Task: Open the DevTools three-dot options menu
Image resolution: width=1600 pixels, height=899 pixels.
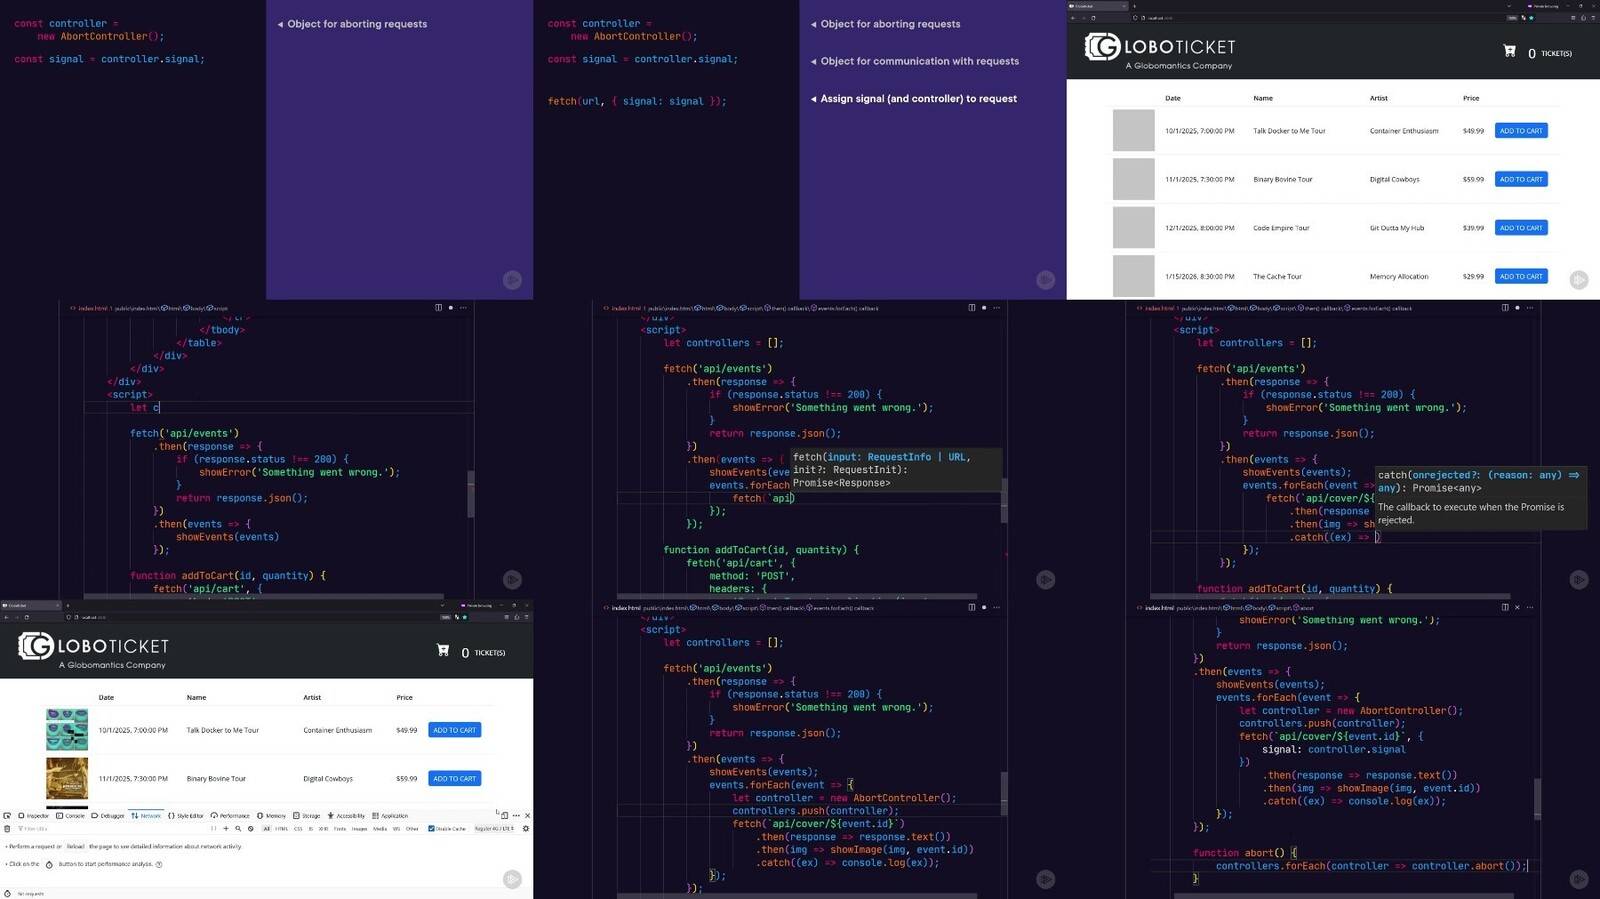Action: click(x=516, y=816)
